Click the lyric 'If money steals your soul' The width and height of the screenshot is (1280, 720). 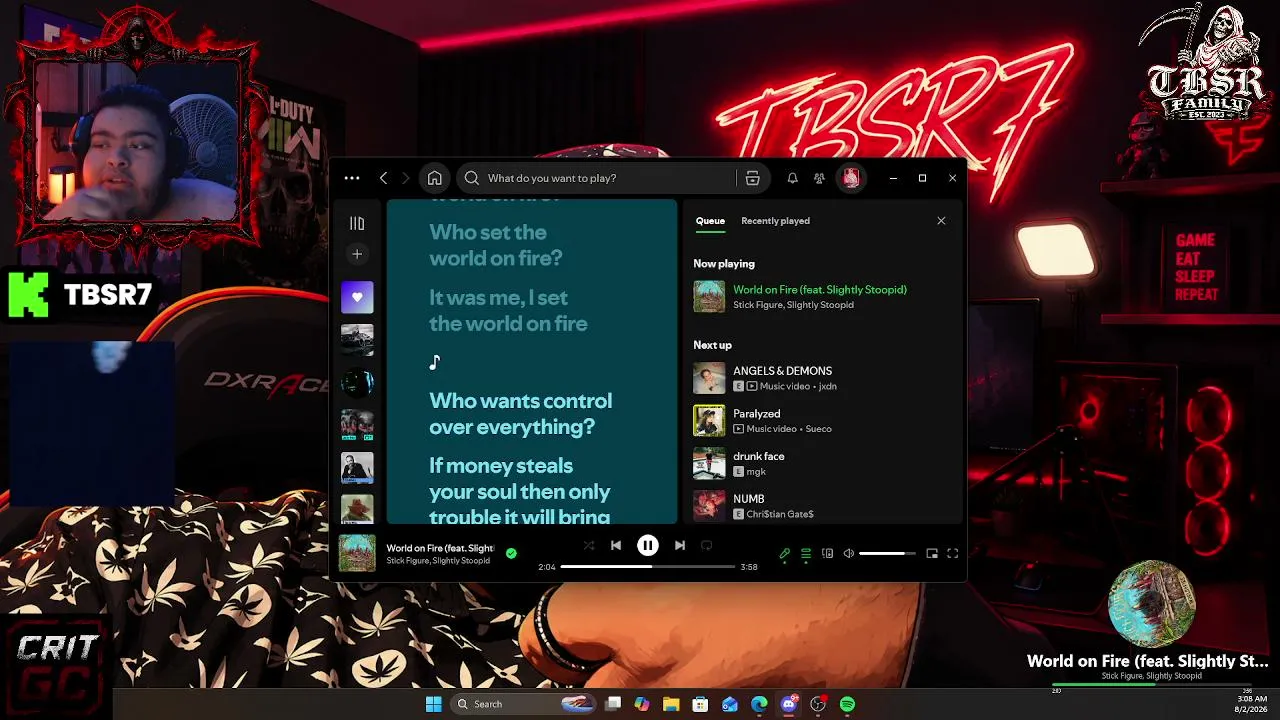(x=519, y=491)
